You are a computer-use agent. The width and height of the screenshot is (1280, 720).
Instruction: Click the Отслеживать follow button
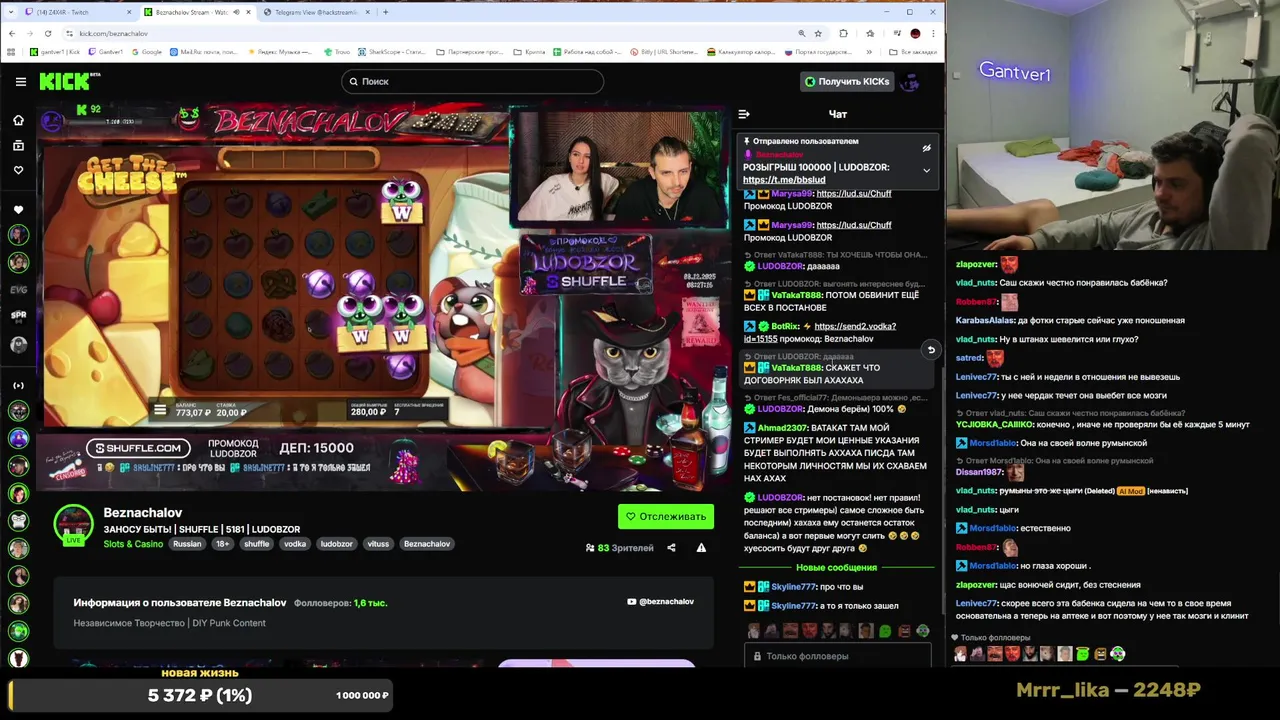(666, 516)
